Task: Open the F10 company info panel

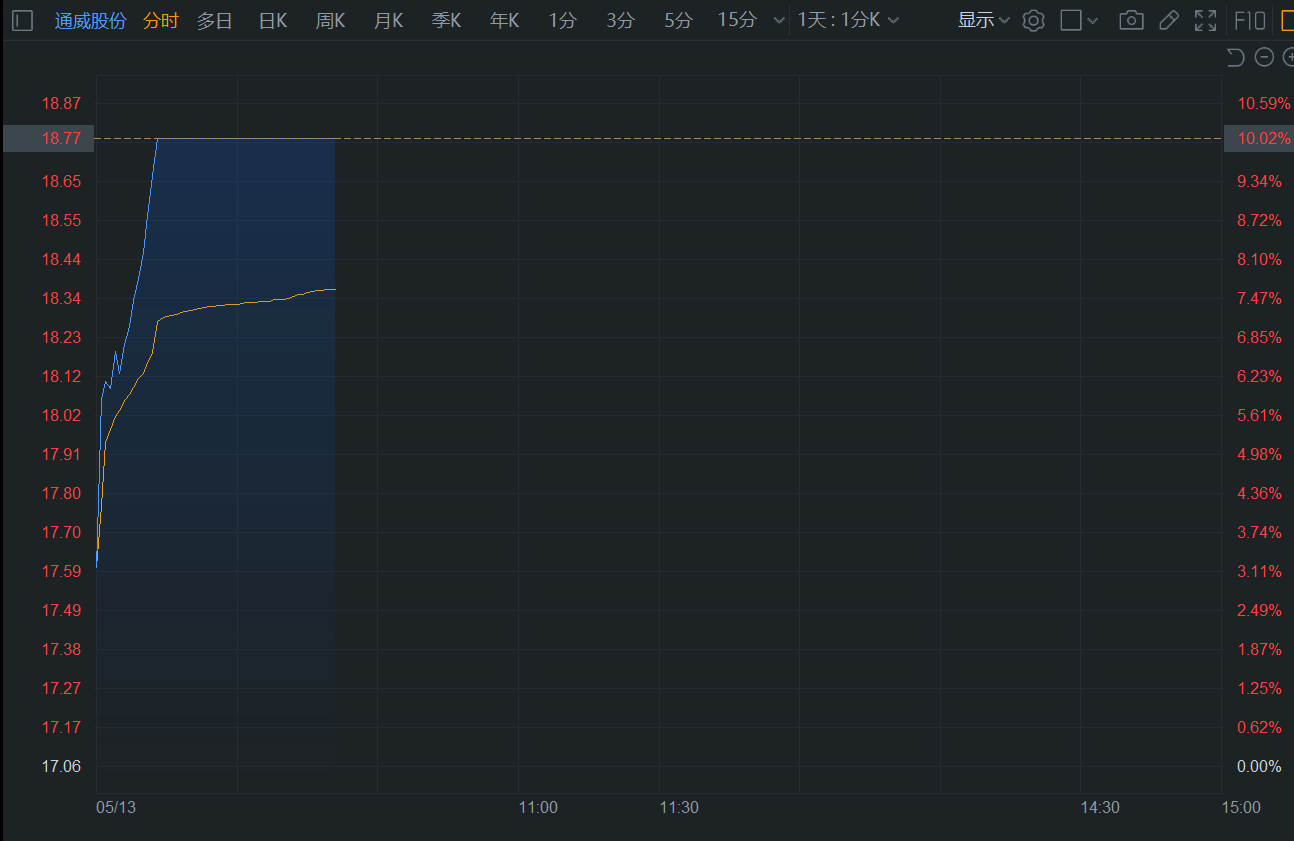Action: (x=1250, y=20)
